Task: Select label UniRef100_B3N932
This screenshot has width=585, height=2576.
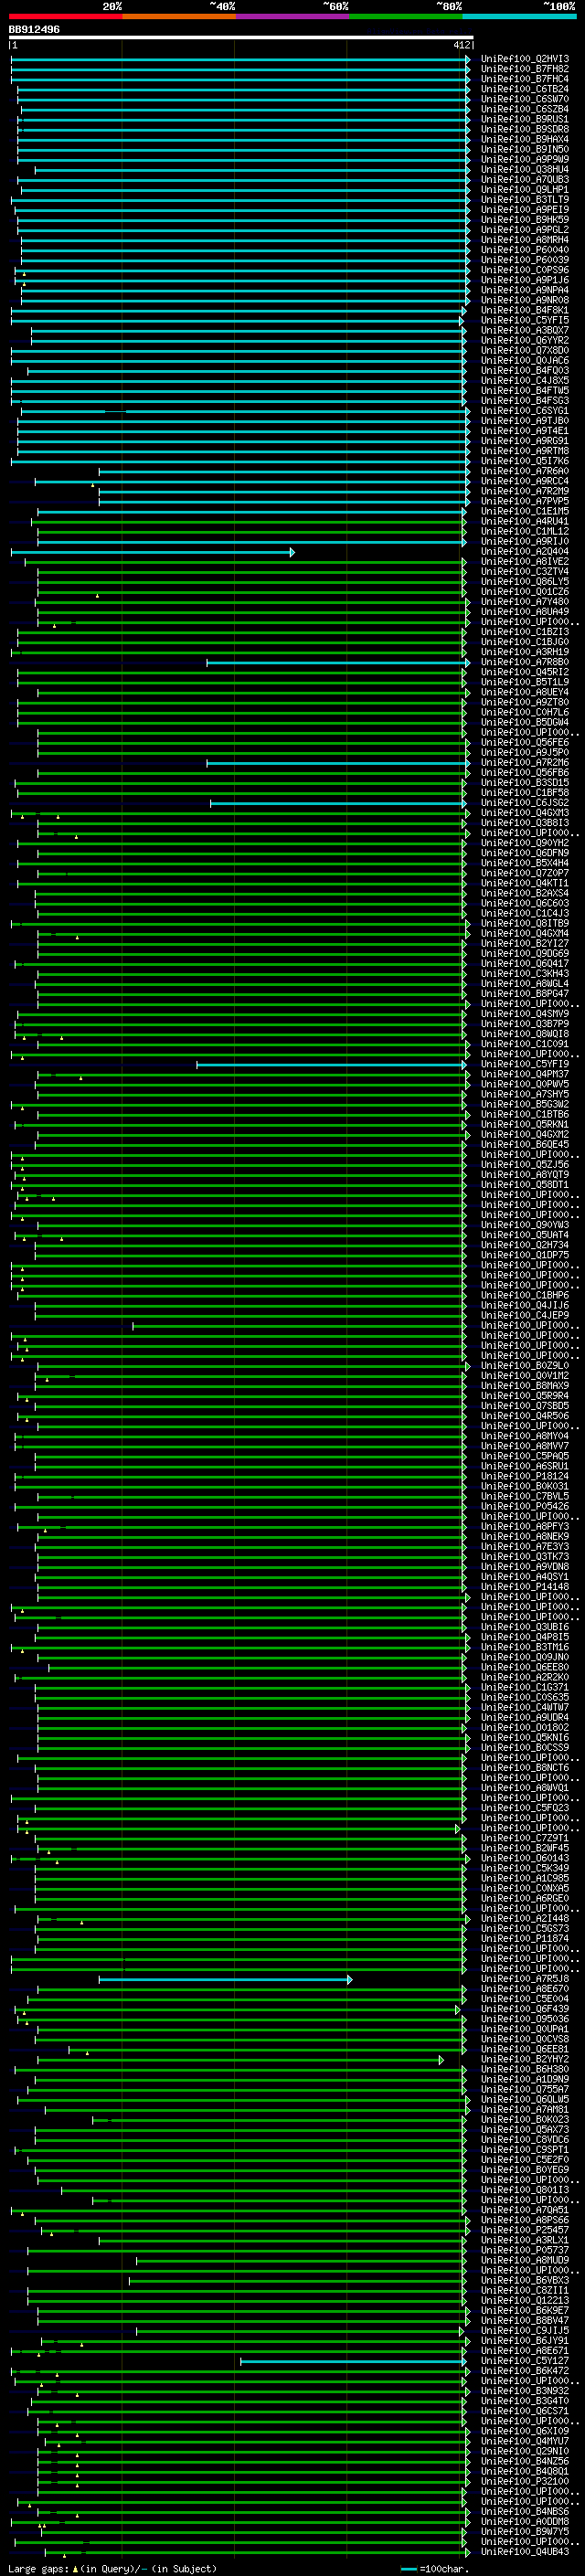Action: (525, 2390)
